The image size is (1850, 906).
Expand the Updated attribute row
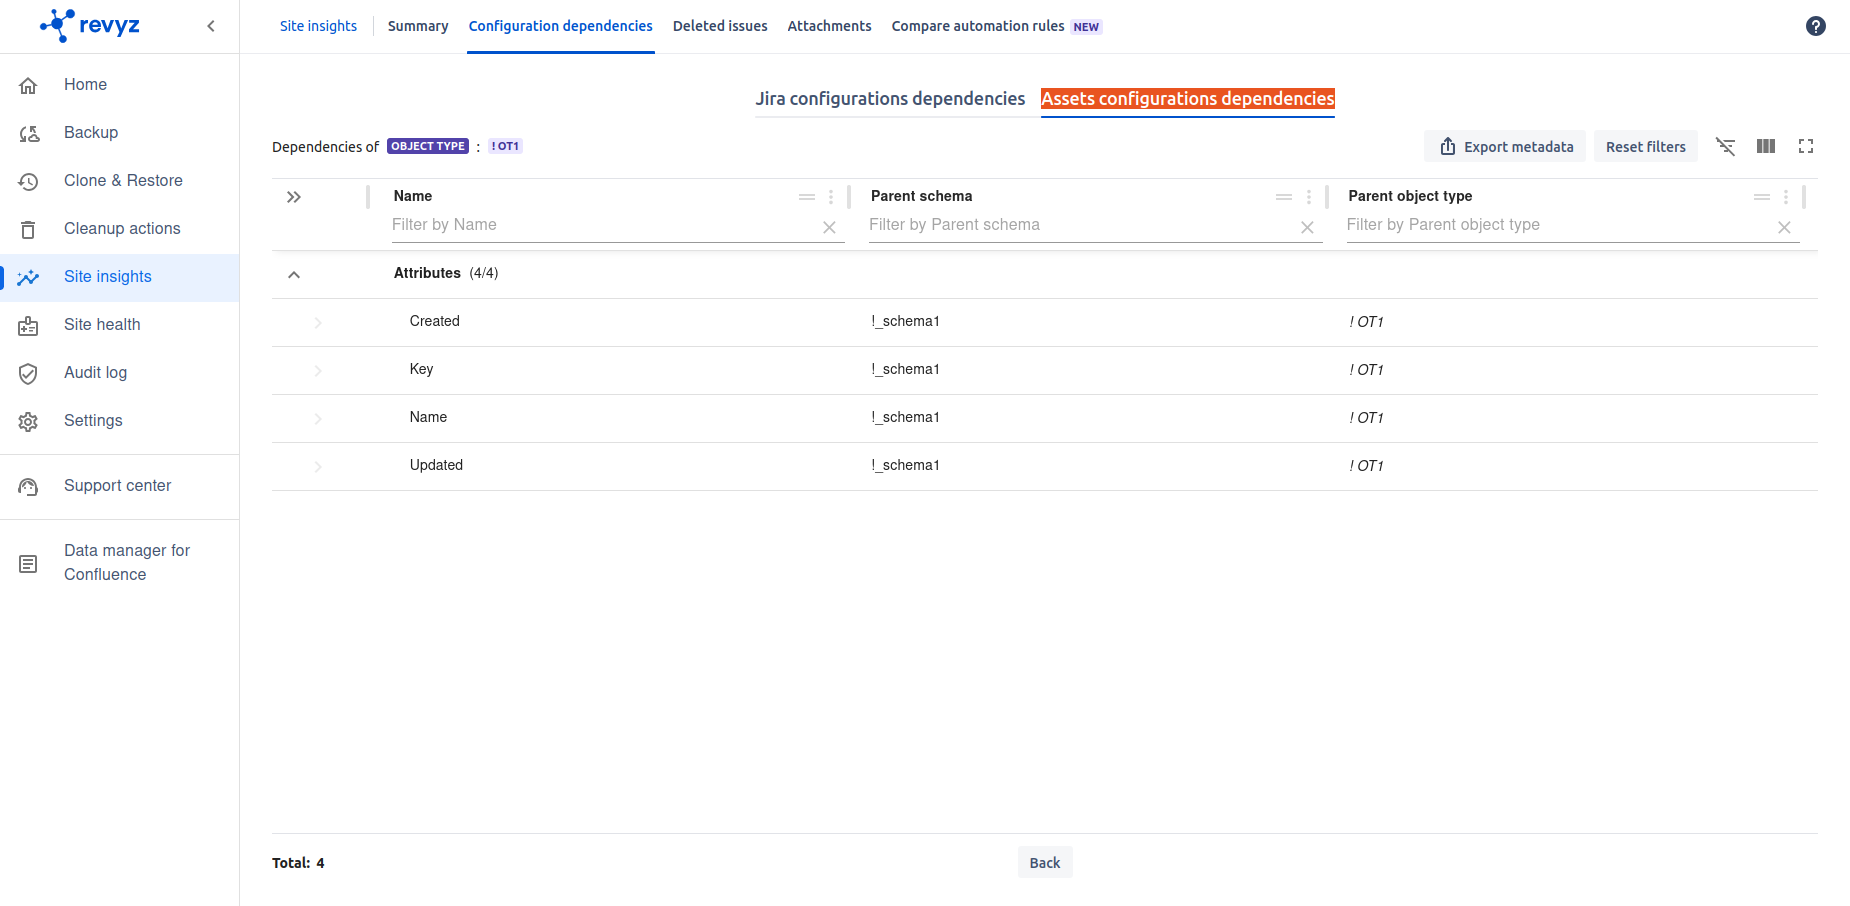coord(318,467)
